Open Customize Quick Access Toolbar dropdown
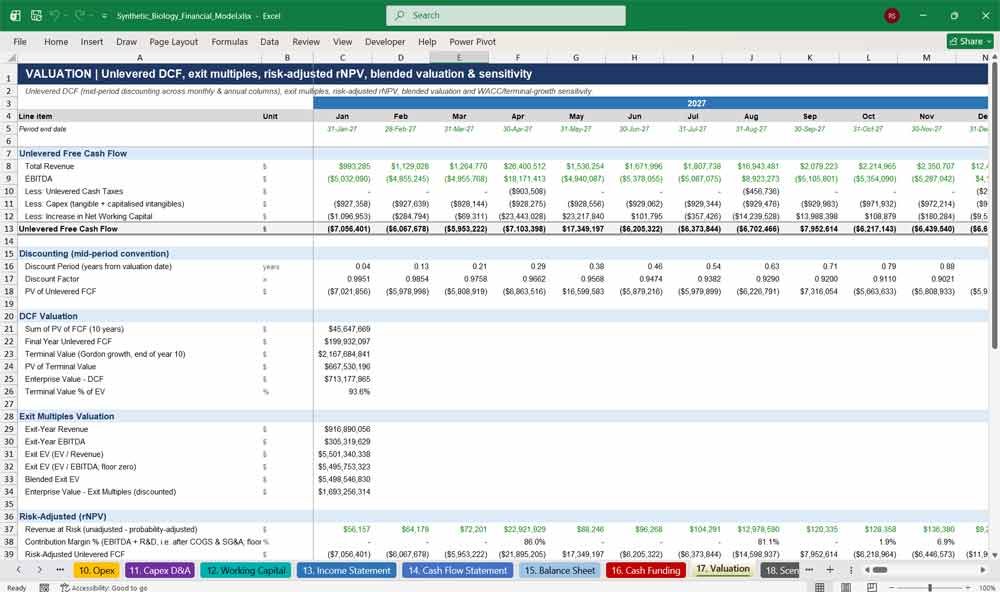This screenshot has width=1000, height=592. (104, 15)
